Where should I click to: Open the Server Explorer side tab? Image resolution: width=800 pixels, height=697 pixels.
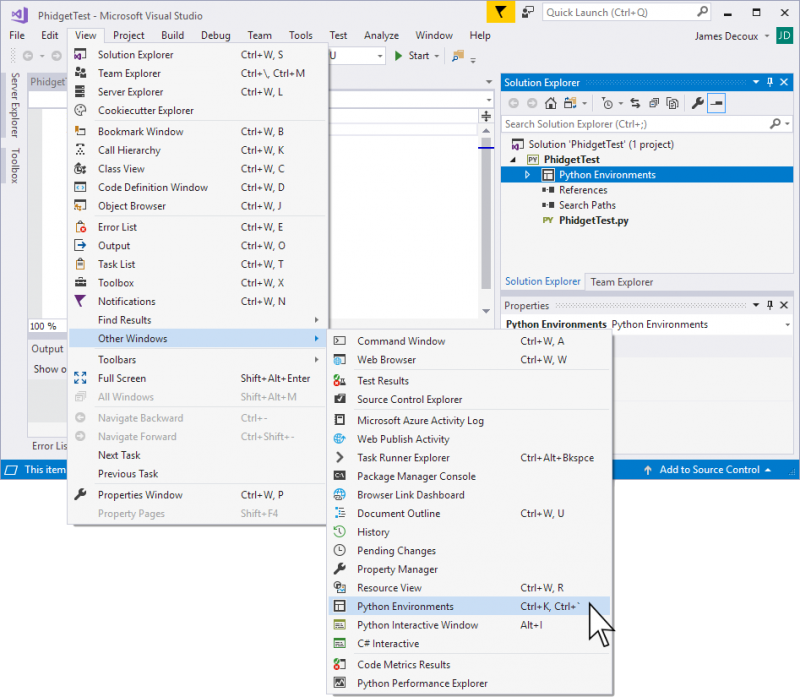tap(15, 105)
